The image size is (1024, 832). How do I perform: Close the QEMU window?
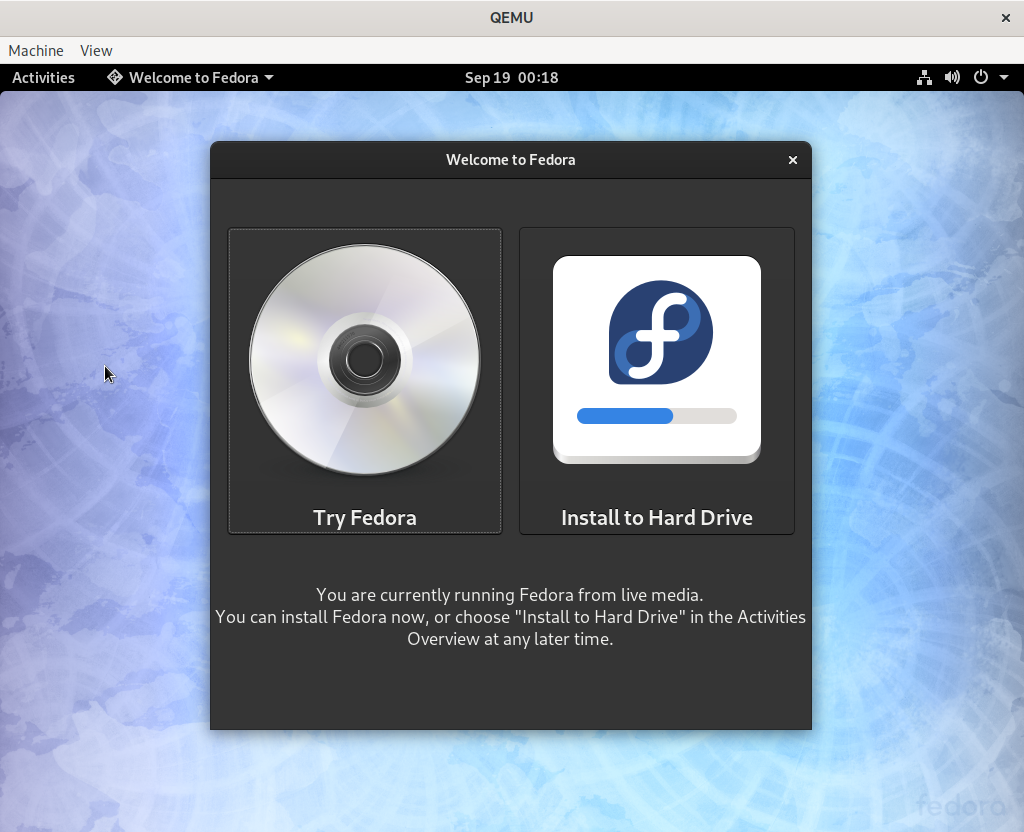tap(1006, 18)
